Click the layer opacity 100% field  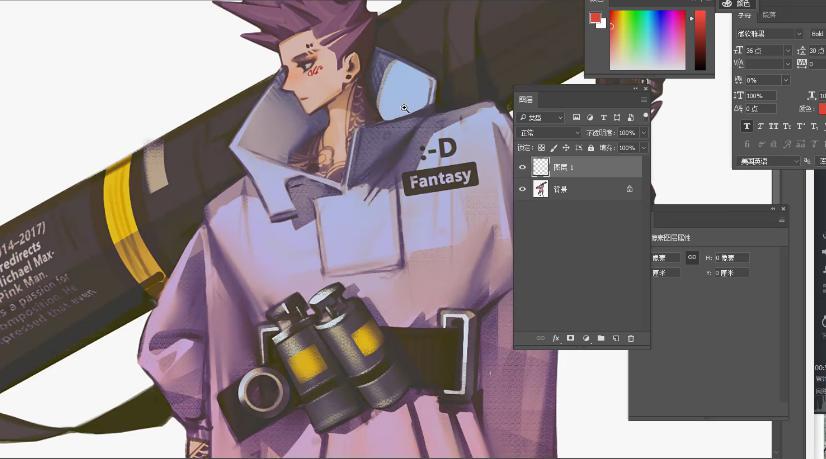pos(627,133)
